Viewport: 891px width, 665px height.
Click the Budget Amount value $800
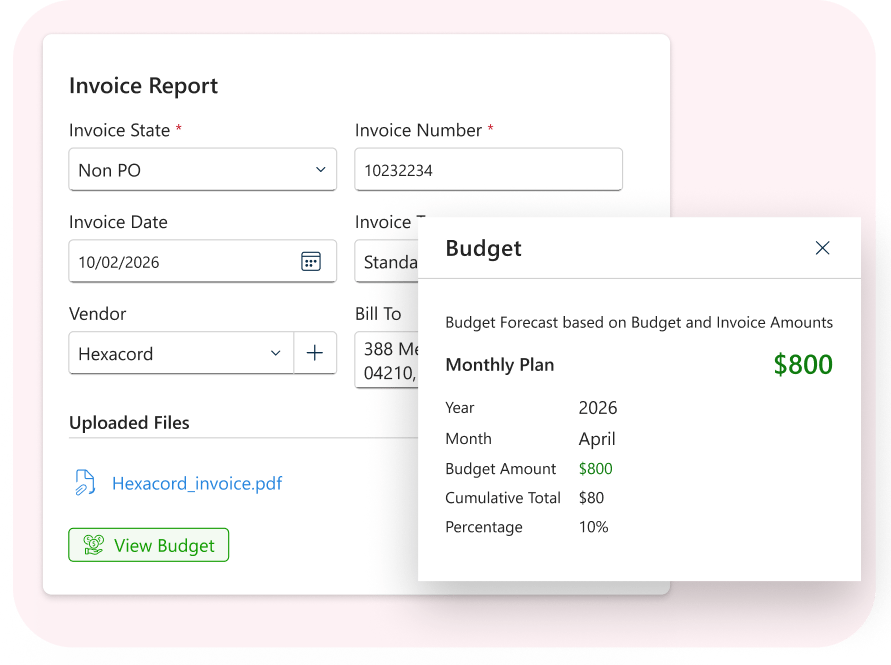pos(596,468)
